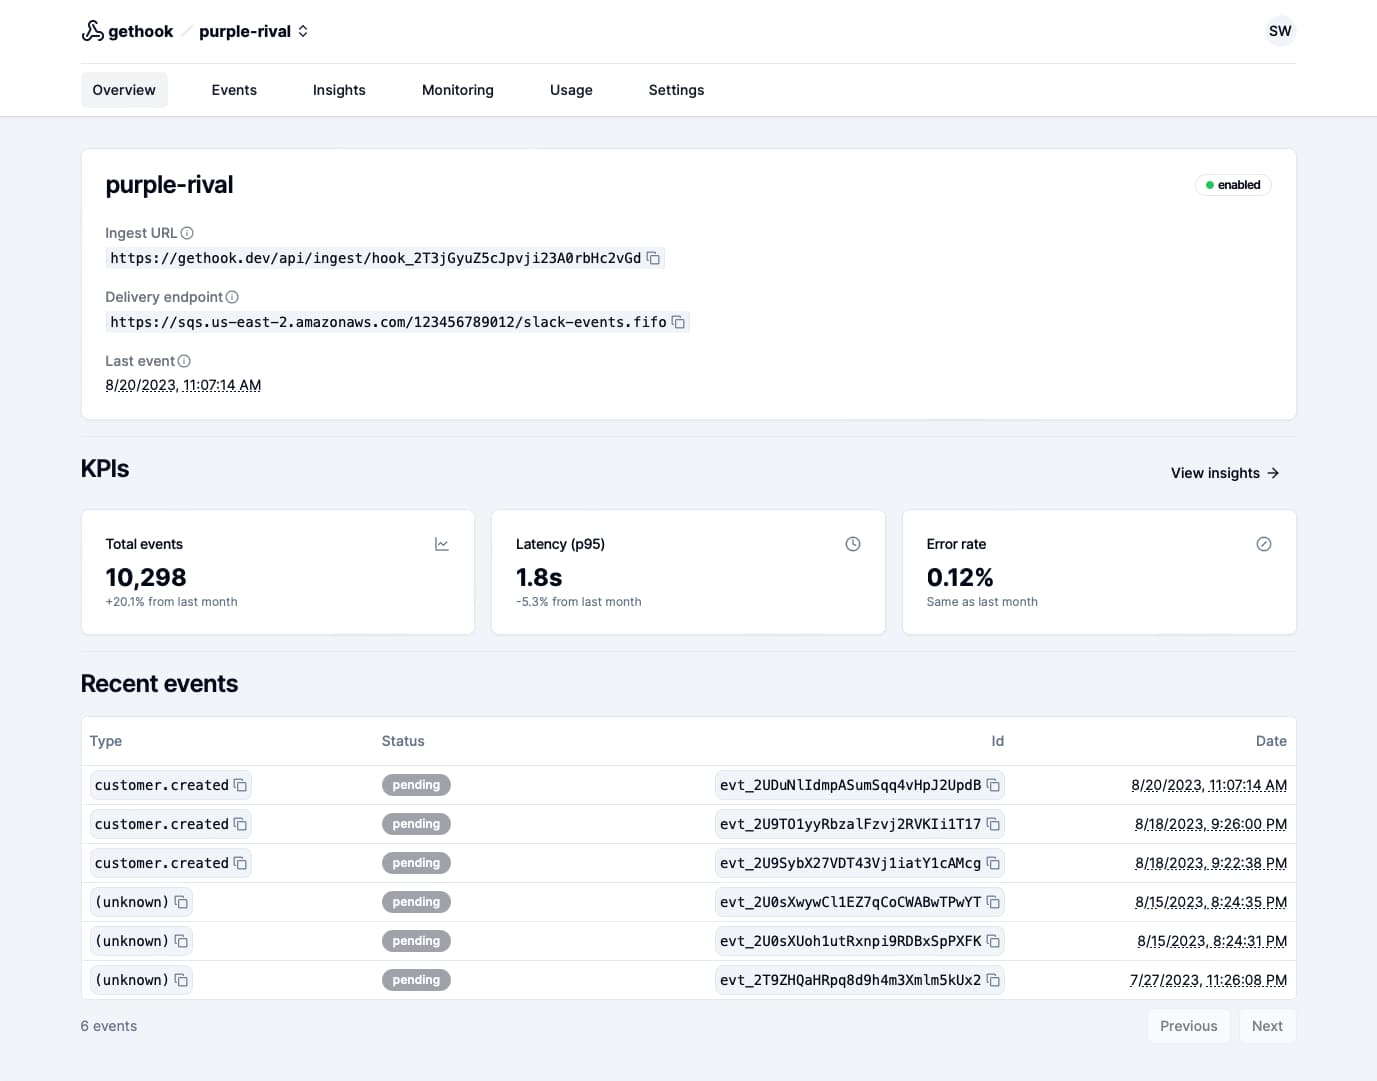Copy the first customer.created event type
The image size is (1377, 1081).
pos(240,785)
